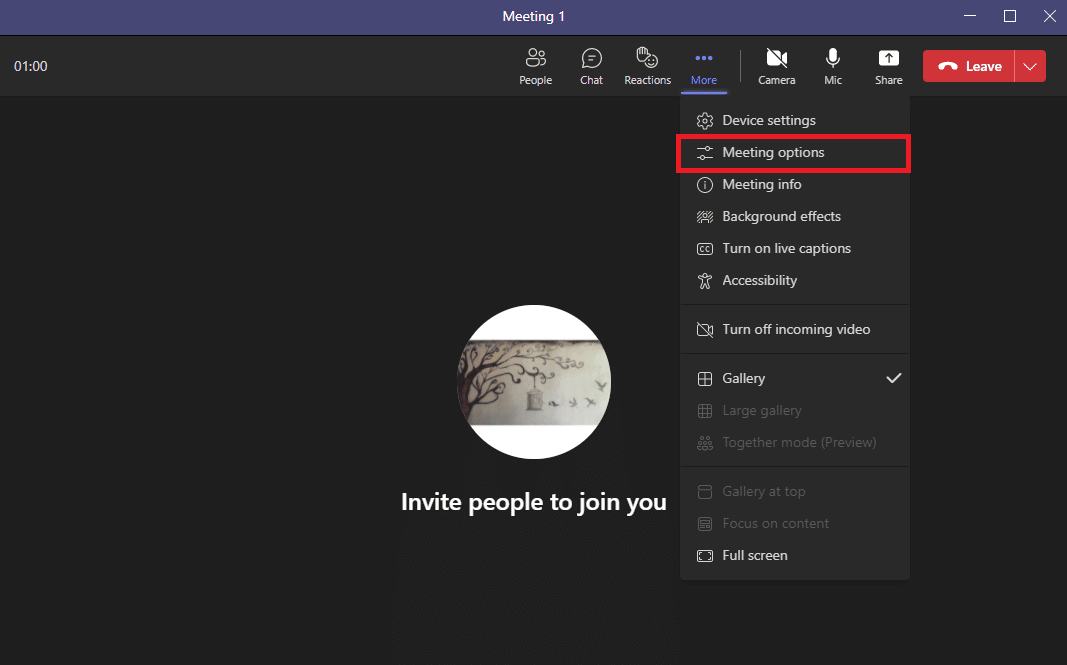Close the More actions menu button

704,66
